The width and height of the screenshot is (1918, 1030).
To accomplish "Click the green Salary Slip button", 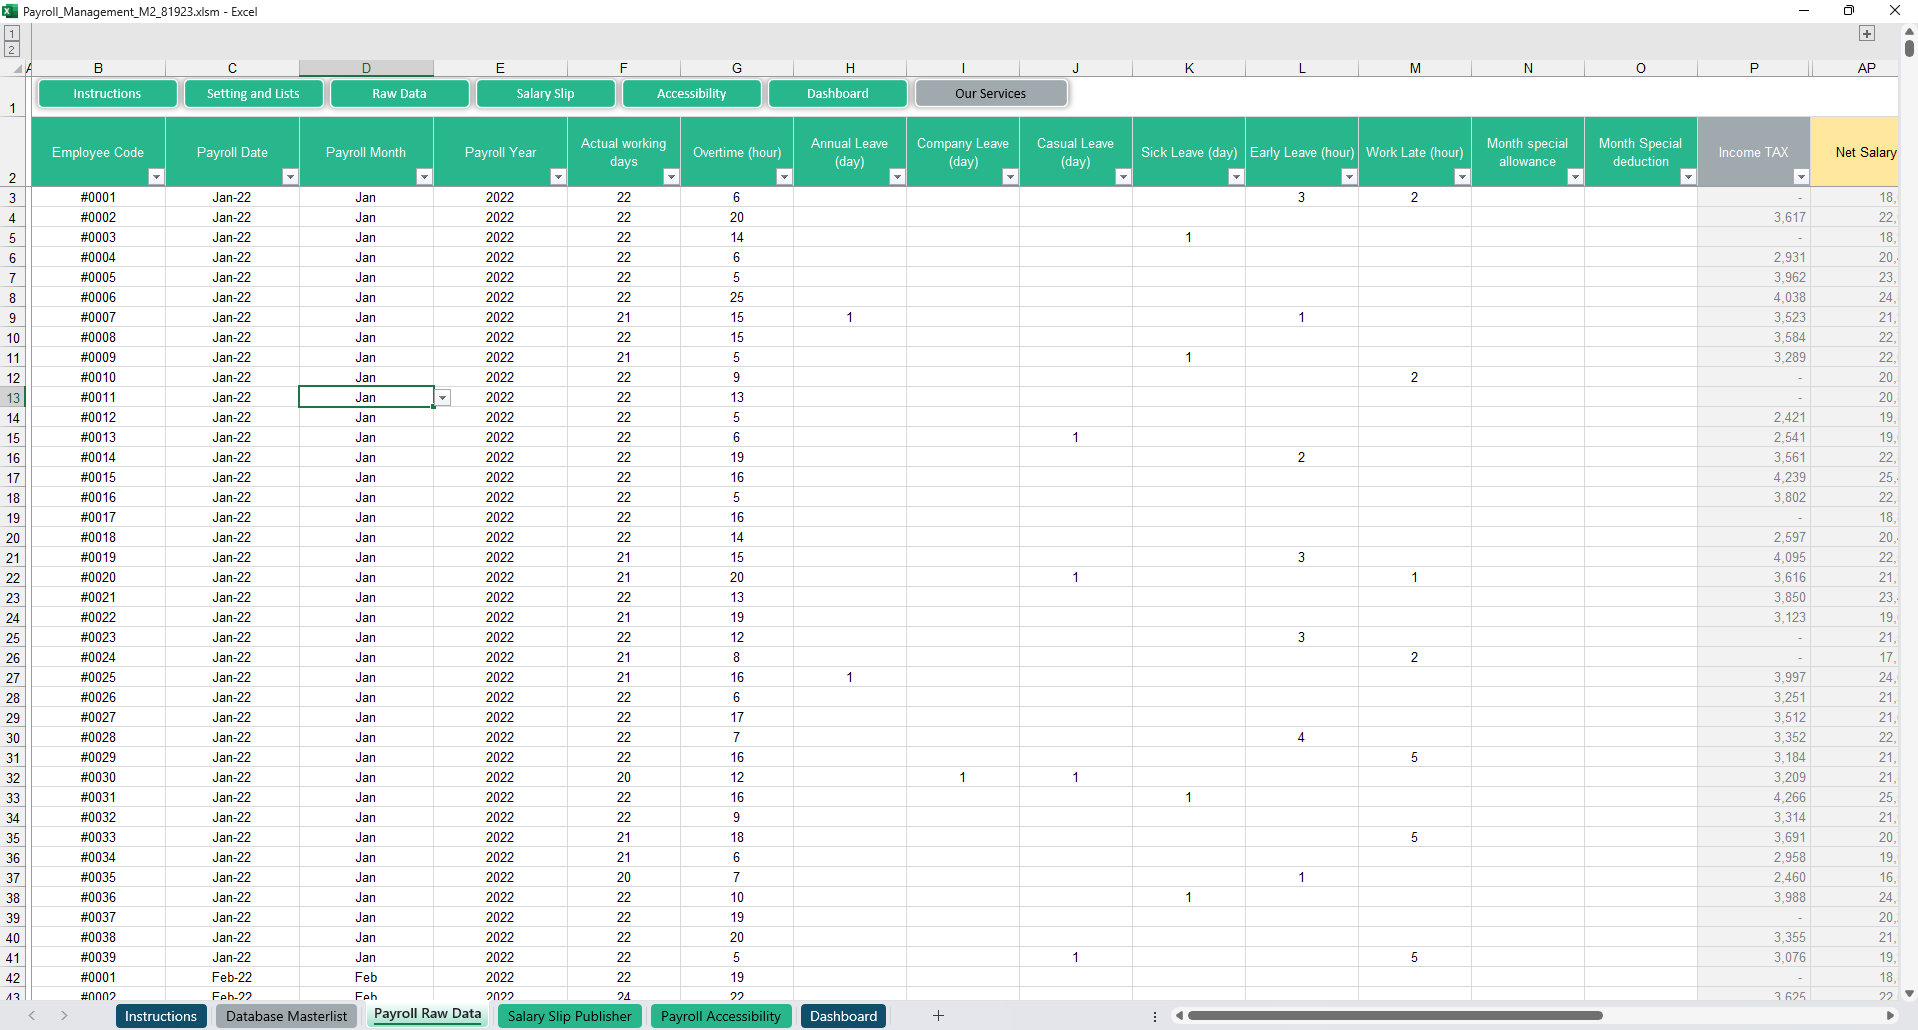I will click(x=545, y=94).
